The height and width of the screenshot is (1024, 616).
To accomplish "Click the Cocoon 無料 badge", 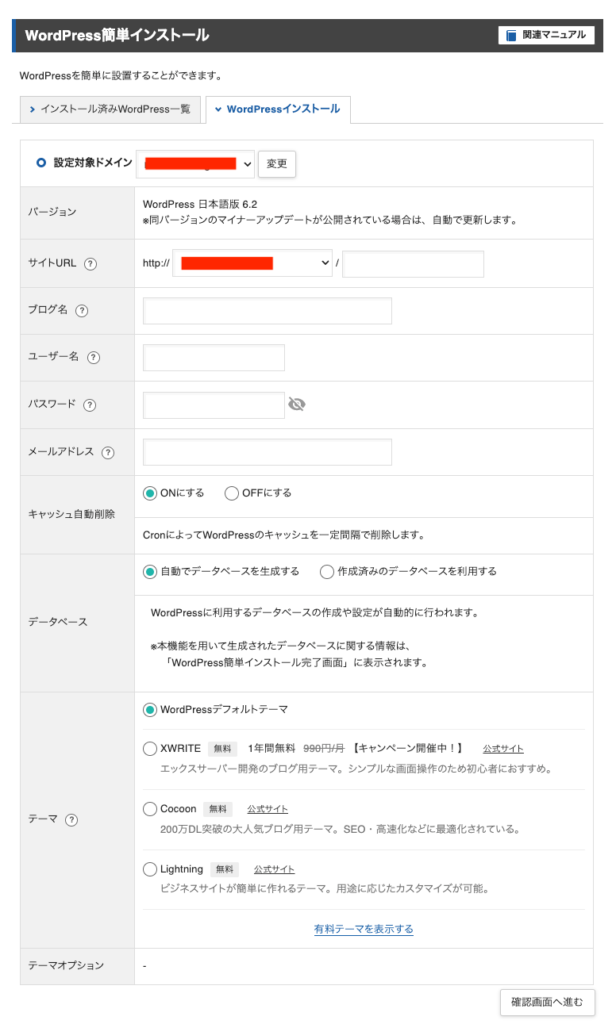I will [218, 809].
